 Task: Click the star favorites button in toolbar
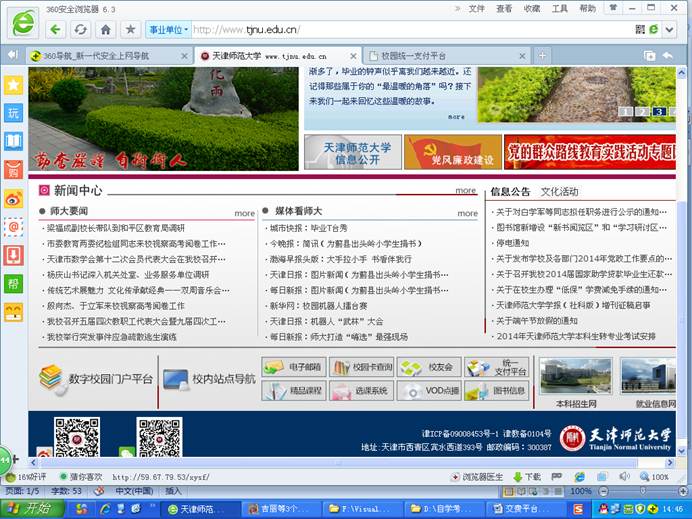[x=130, y=30]
